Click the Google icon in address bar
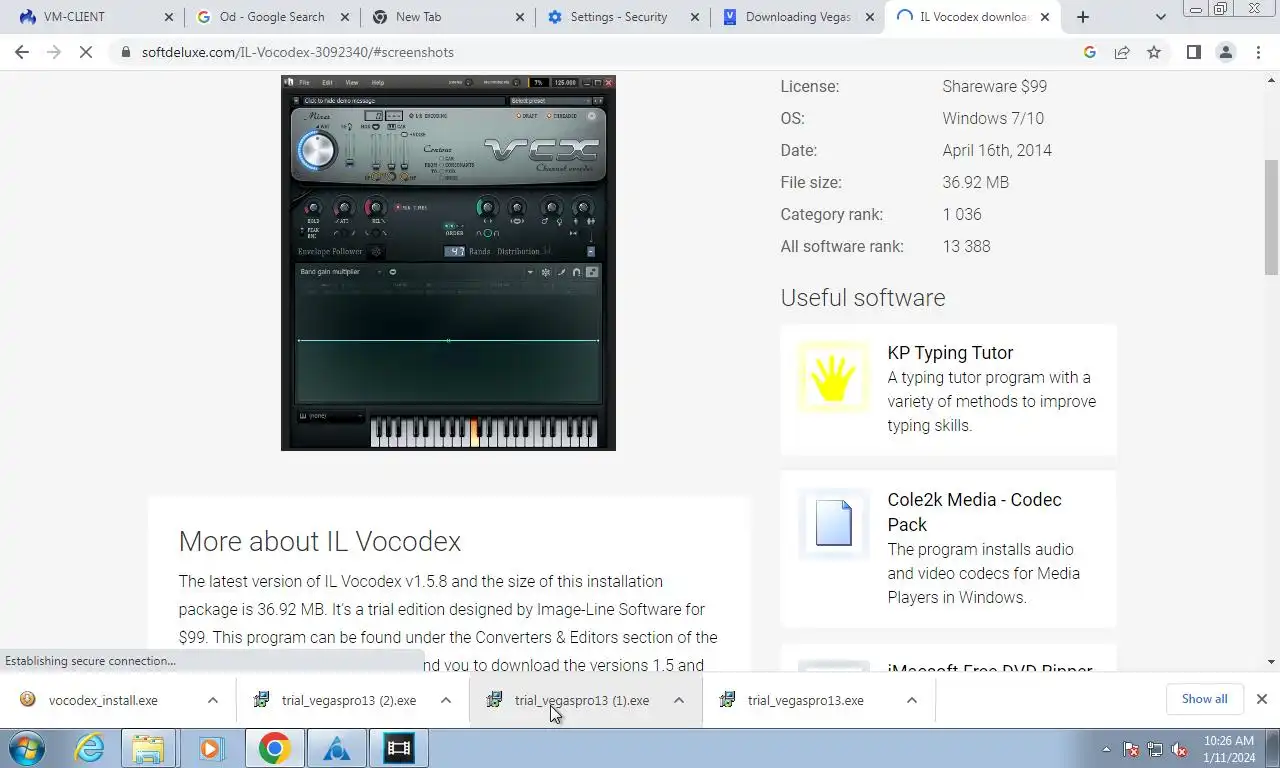1280x768 pixels. click(x=1090, y=52)
